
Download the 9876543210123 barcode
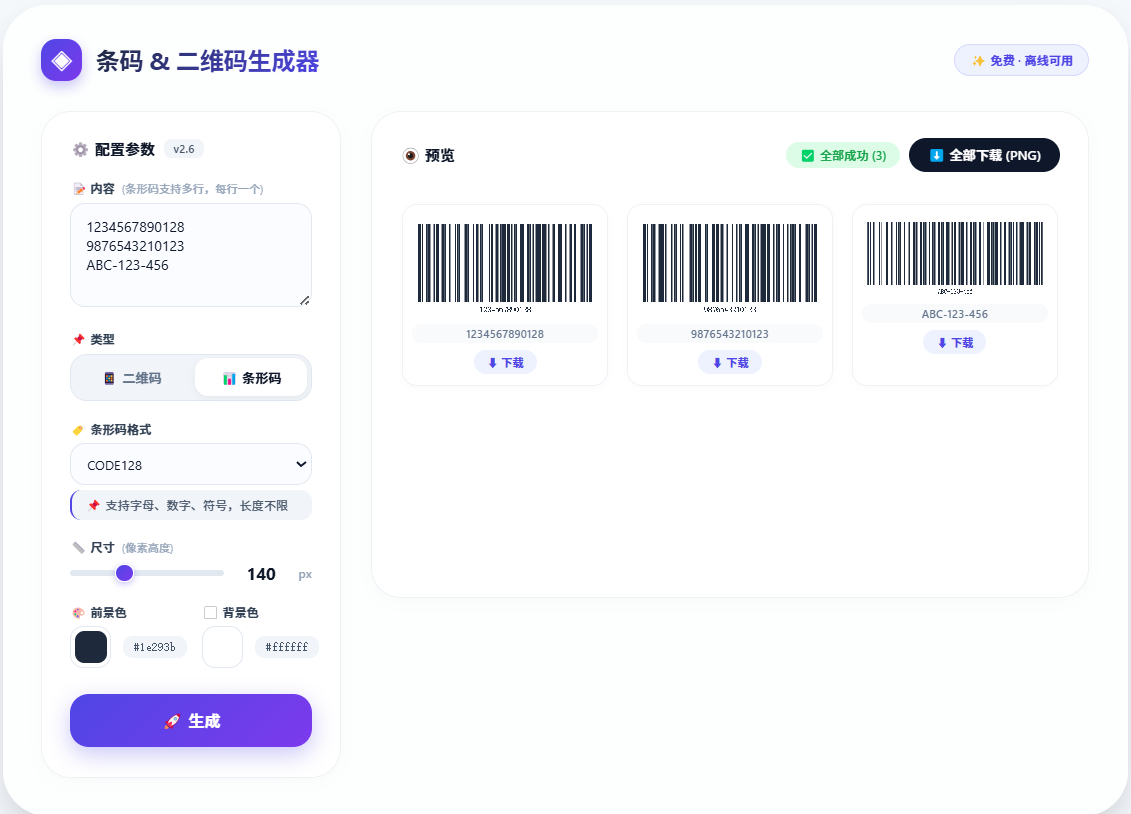[x=729, y=363]
